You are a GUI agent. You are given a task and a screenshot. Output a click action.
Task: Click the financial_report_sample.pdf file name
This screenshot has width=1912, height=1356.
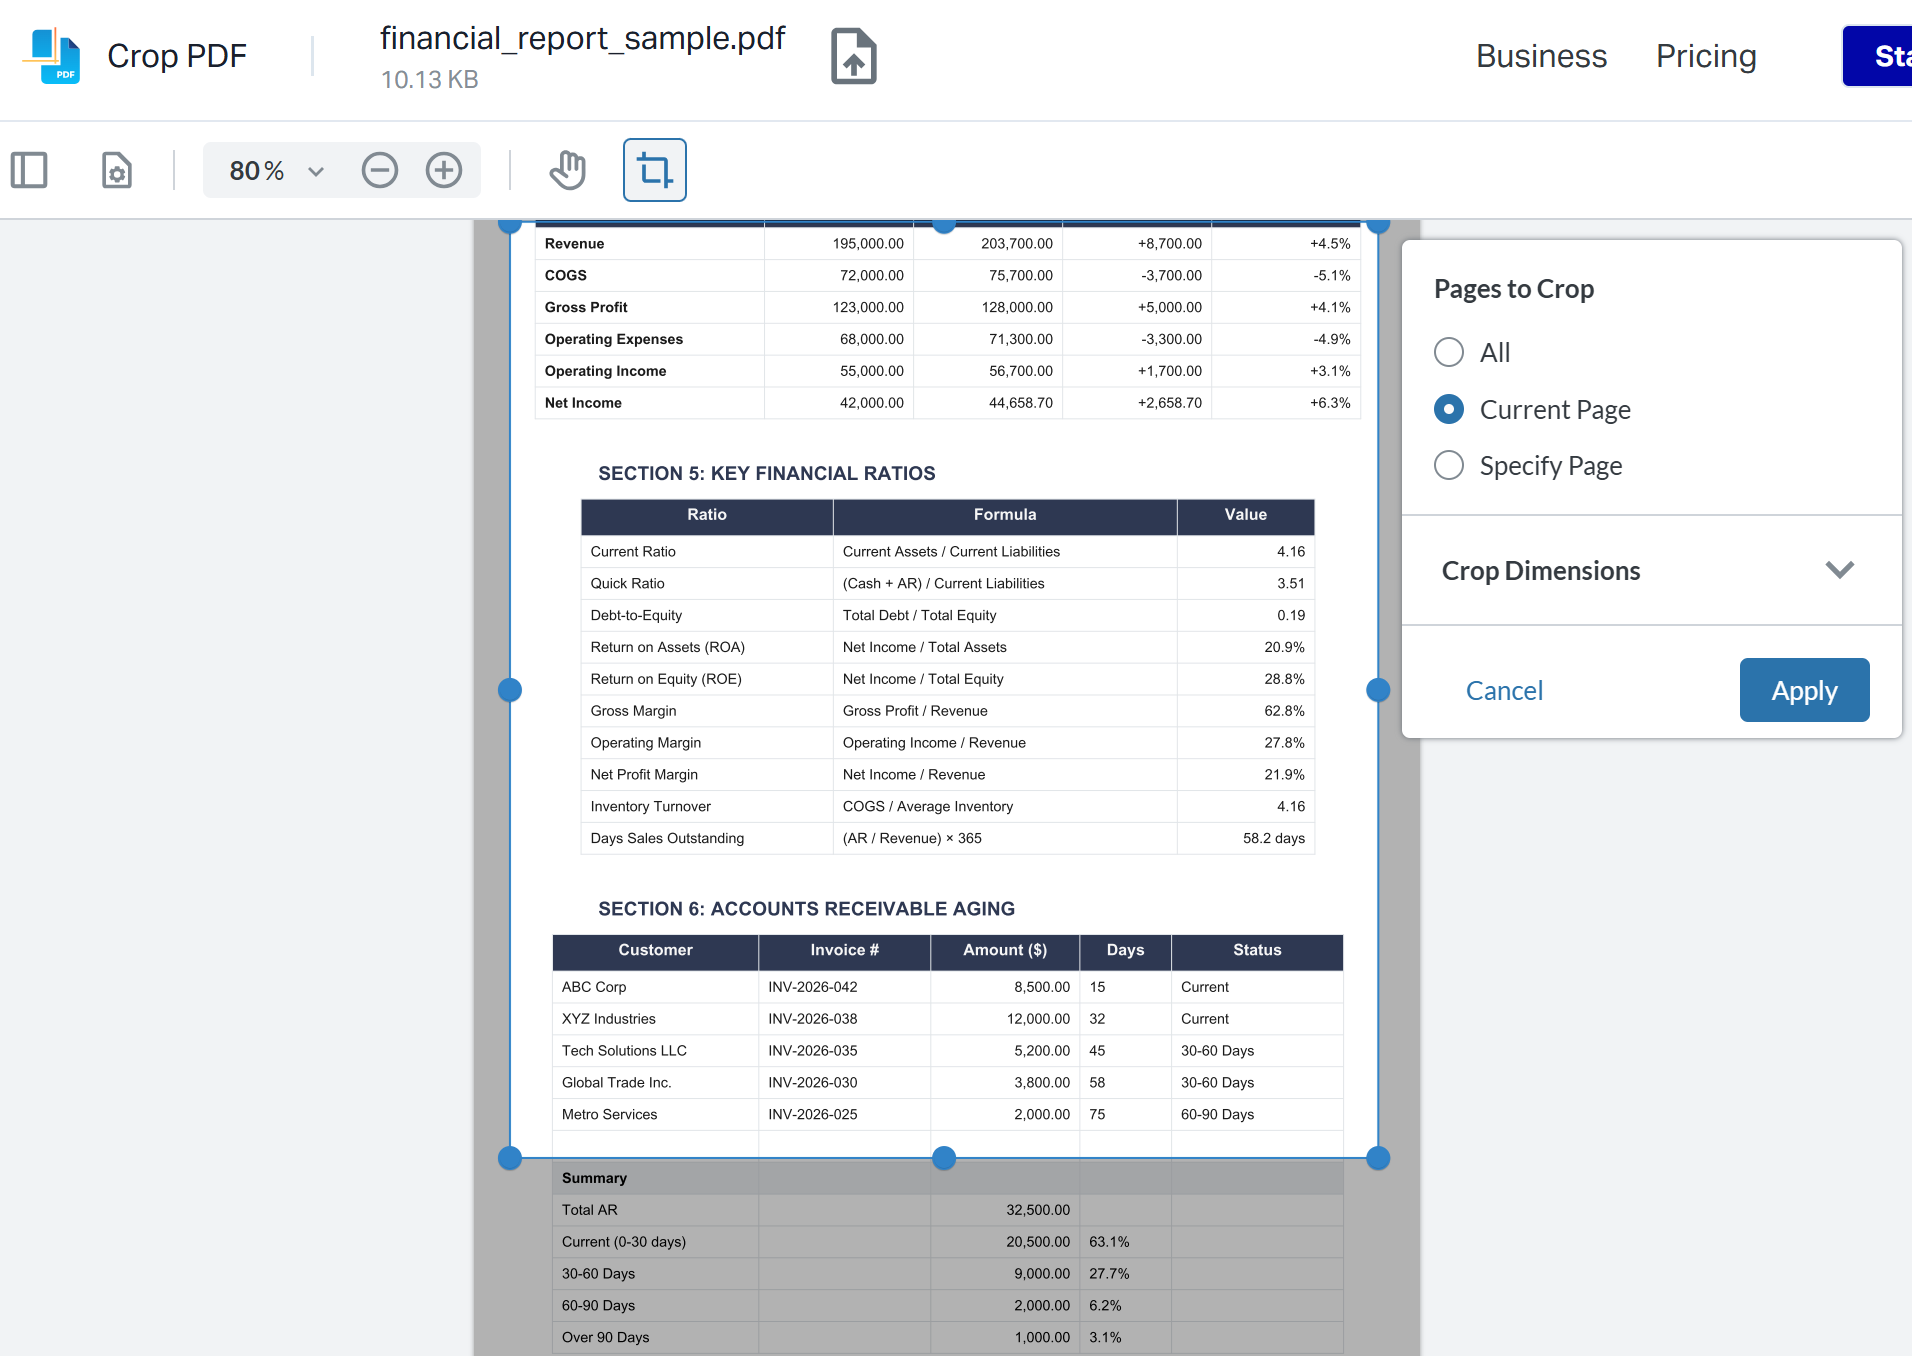pos(583,38)
